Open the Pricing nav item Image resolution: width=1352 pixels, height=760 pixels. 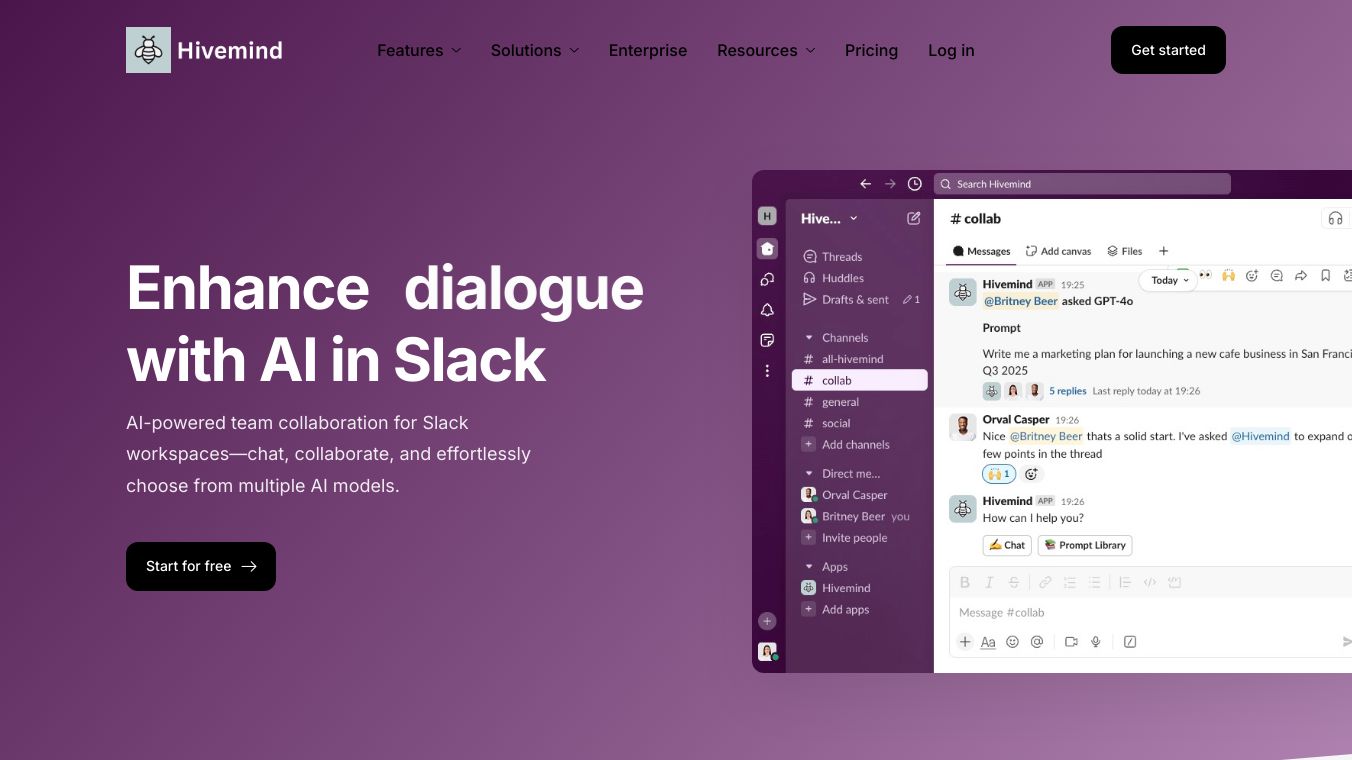click(x=871, y=50)
